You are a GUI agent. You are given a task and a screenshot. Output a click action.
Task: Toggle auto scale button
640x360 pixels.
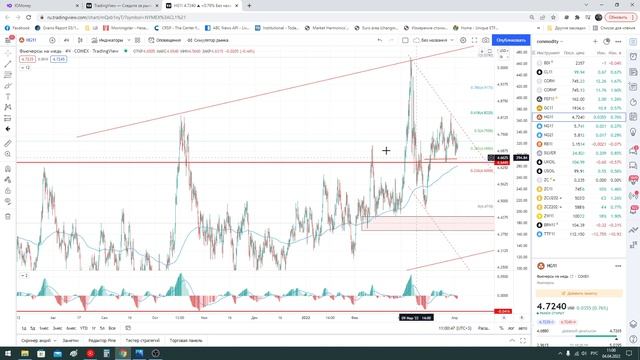[522, 328]
